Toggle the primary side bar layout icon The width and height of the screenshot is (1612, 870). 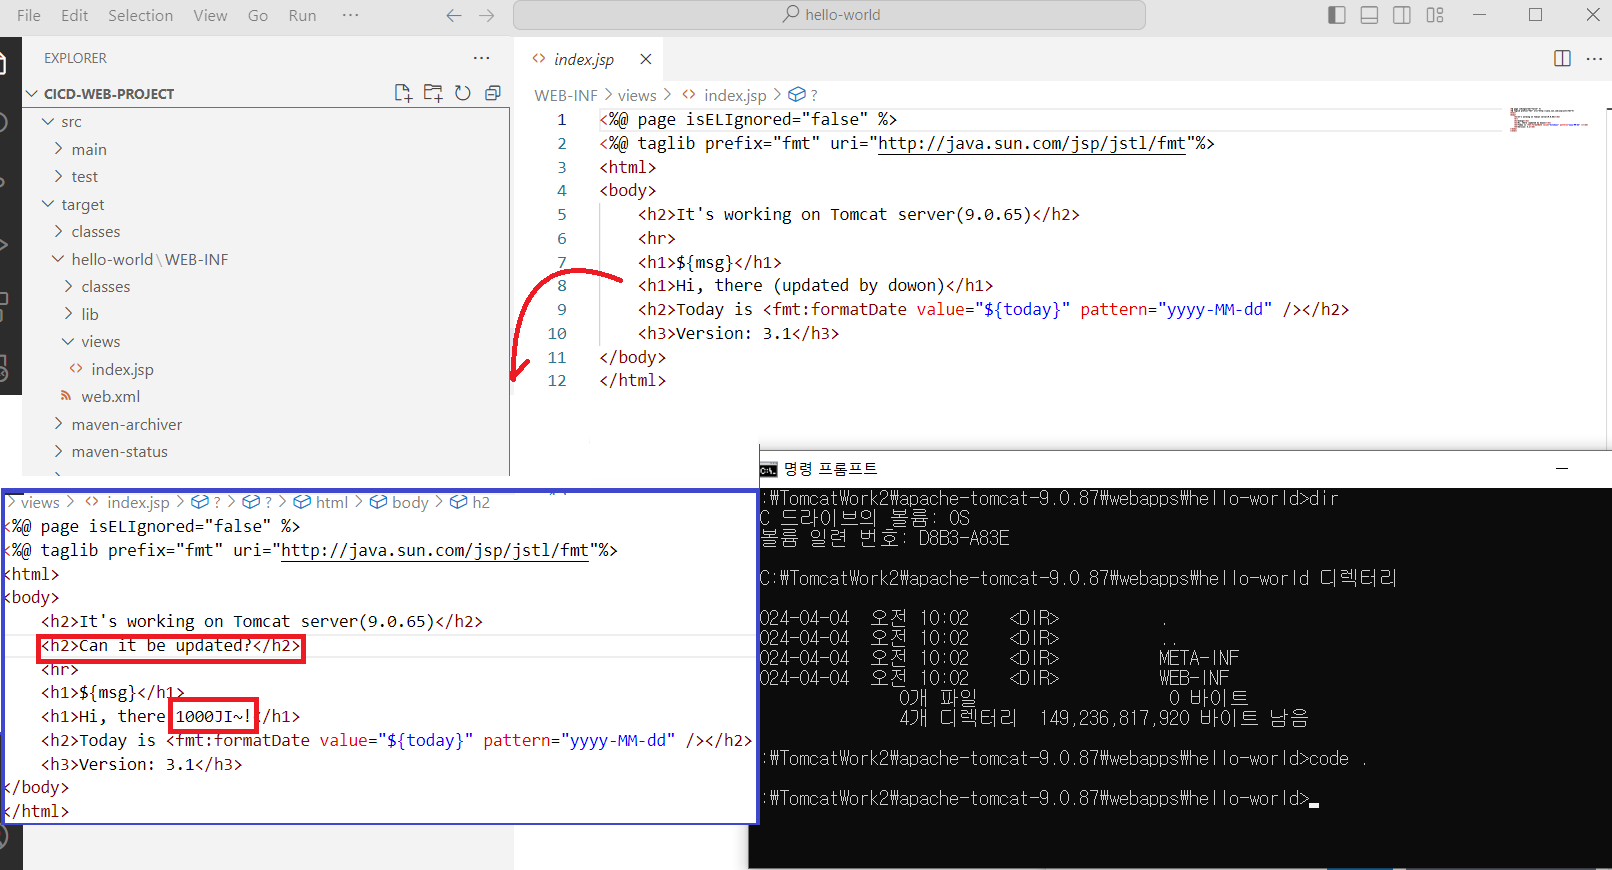(1337, 15)
